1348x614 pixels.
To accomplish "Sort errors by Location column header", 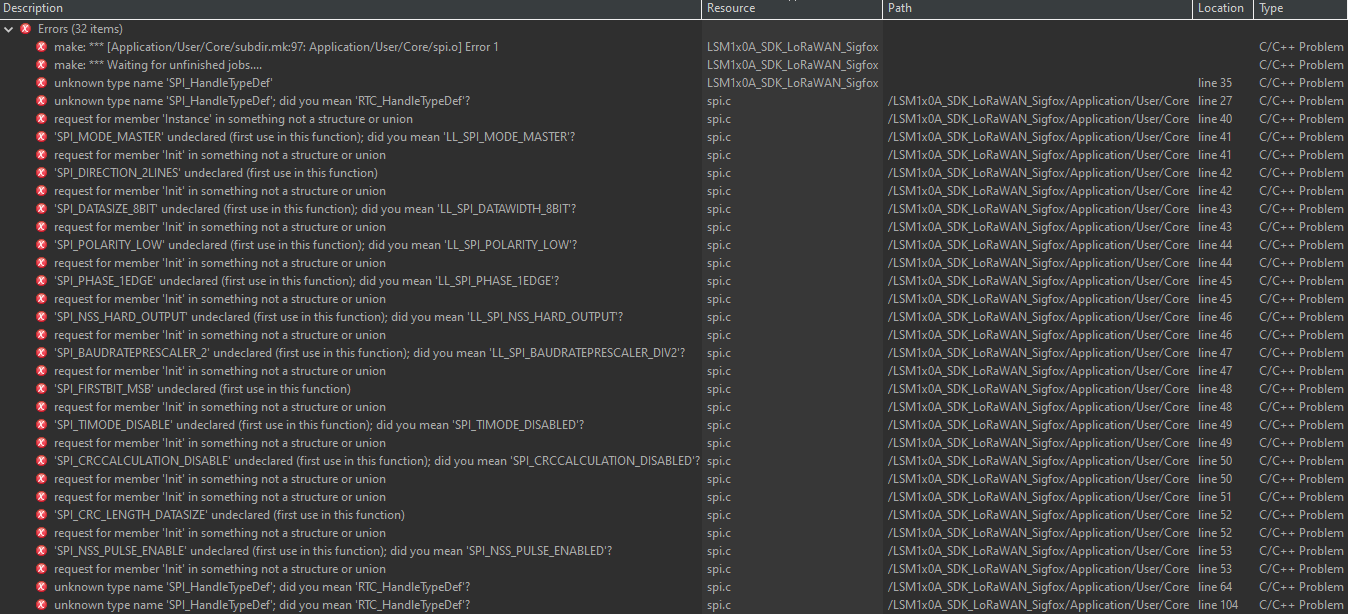I will pos(1220,8).
